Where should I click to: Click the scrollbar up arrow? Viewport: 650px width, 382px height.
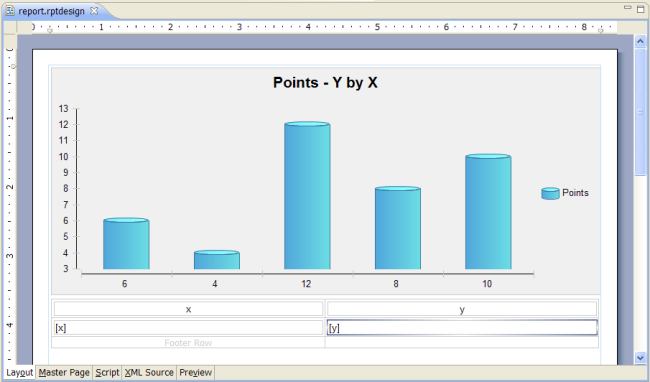coord(640,41)
